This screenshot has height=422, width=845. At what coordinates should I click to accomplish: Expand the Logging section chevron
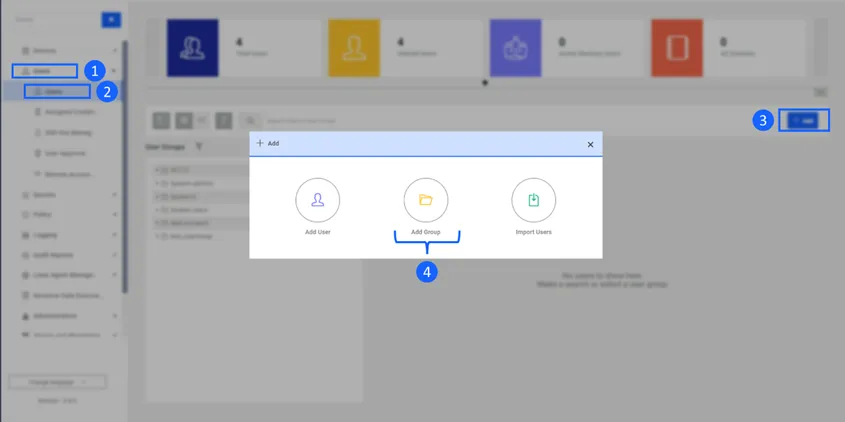(114, 235)
